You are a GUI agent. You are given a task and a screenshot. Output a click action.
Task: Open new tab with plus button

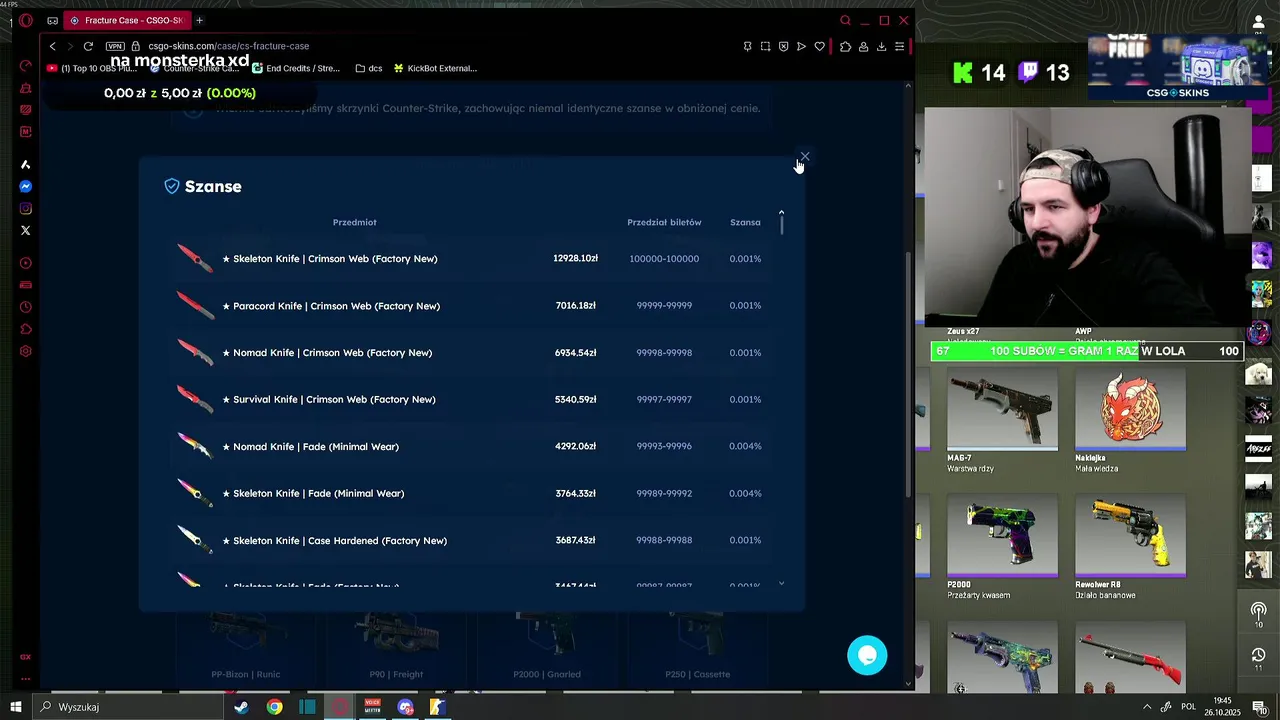199,20
